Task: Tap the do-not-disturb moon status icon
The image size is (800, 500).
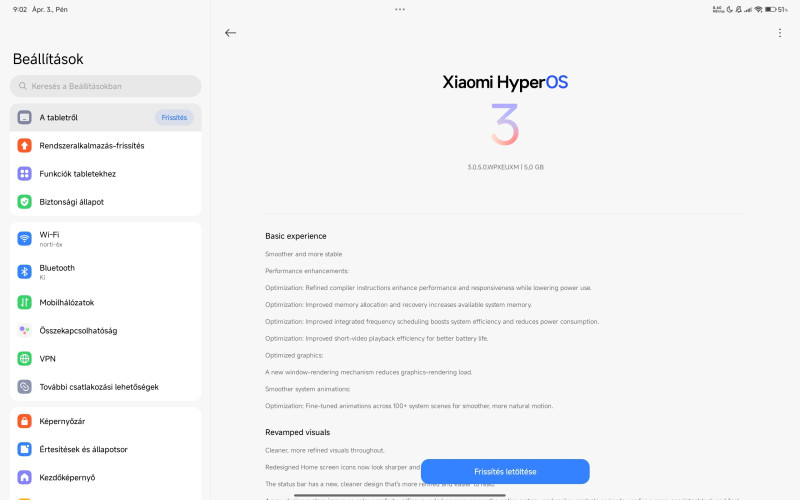Action: click(730, 9)
